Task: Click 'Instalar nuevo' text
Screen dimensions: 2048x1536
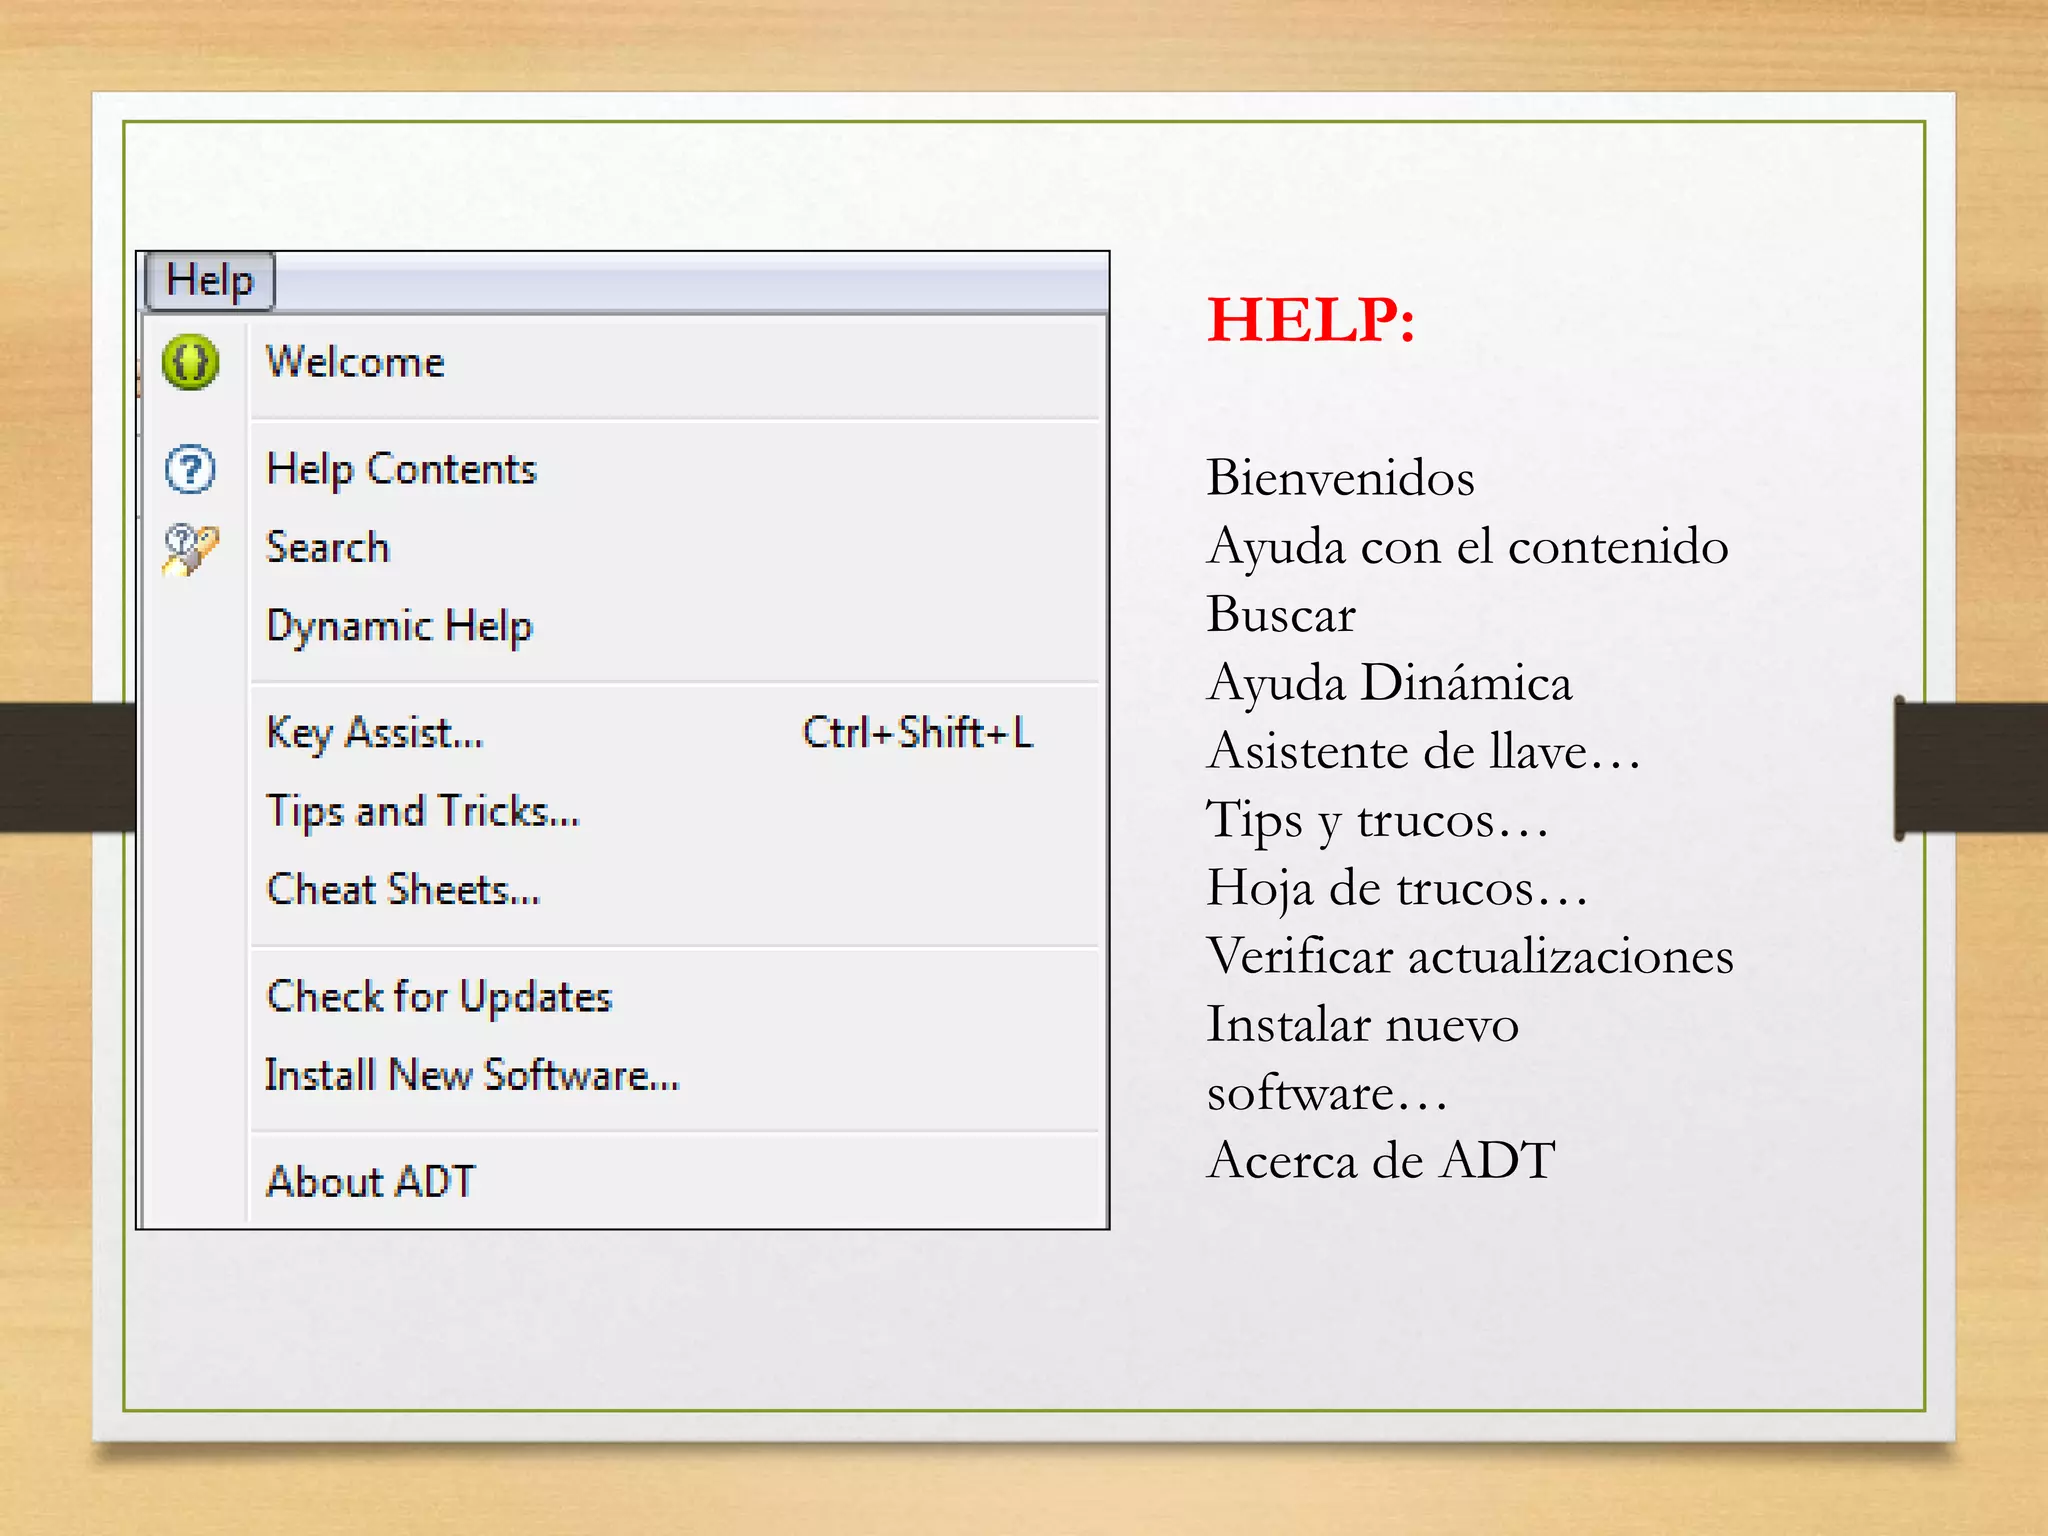Action: tap(1362, 1024)
